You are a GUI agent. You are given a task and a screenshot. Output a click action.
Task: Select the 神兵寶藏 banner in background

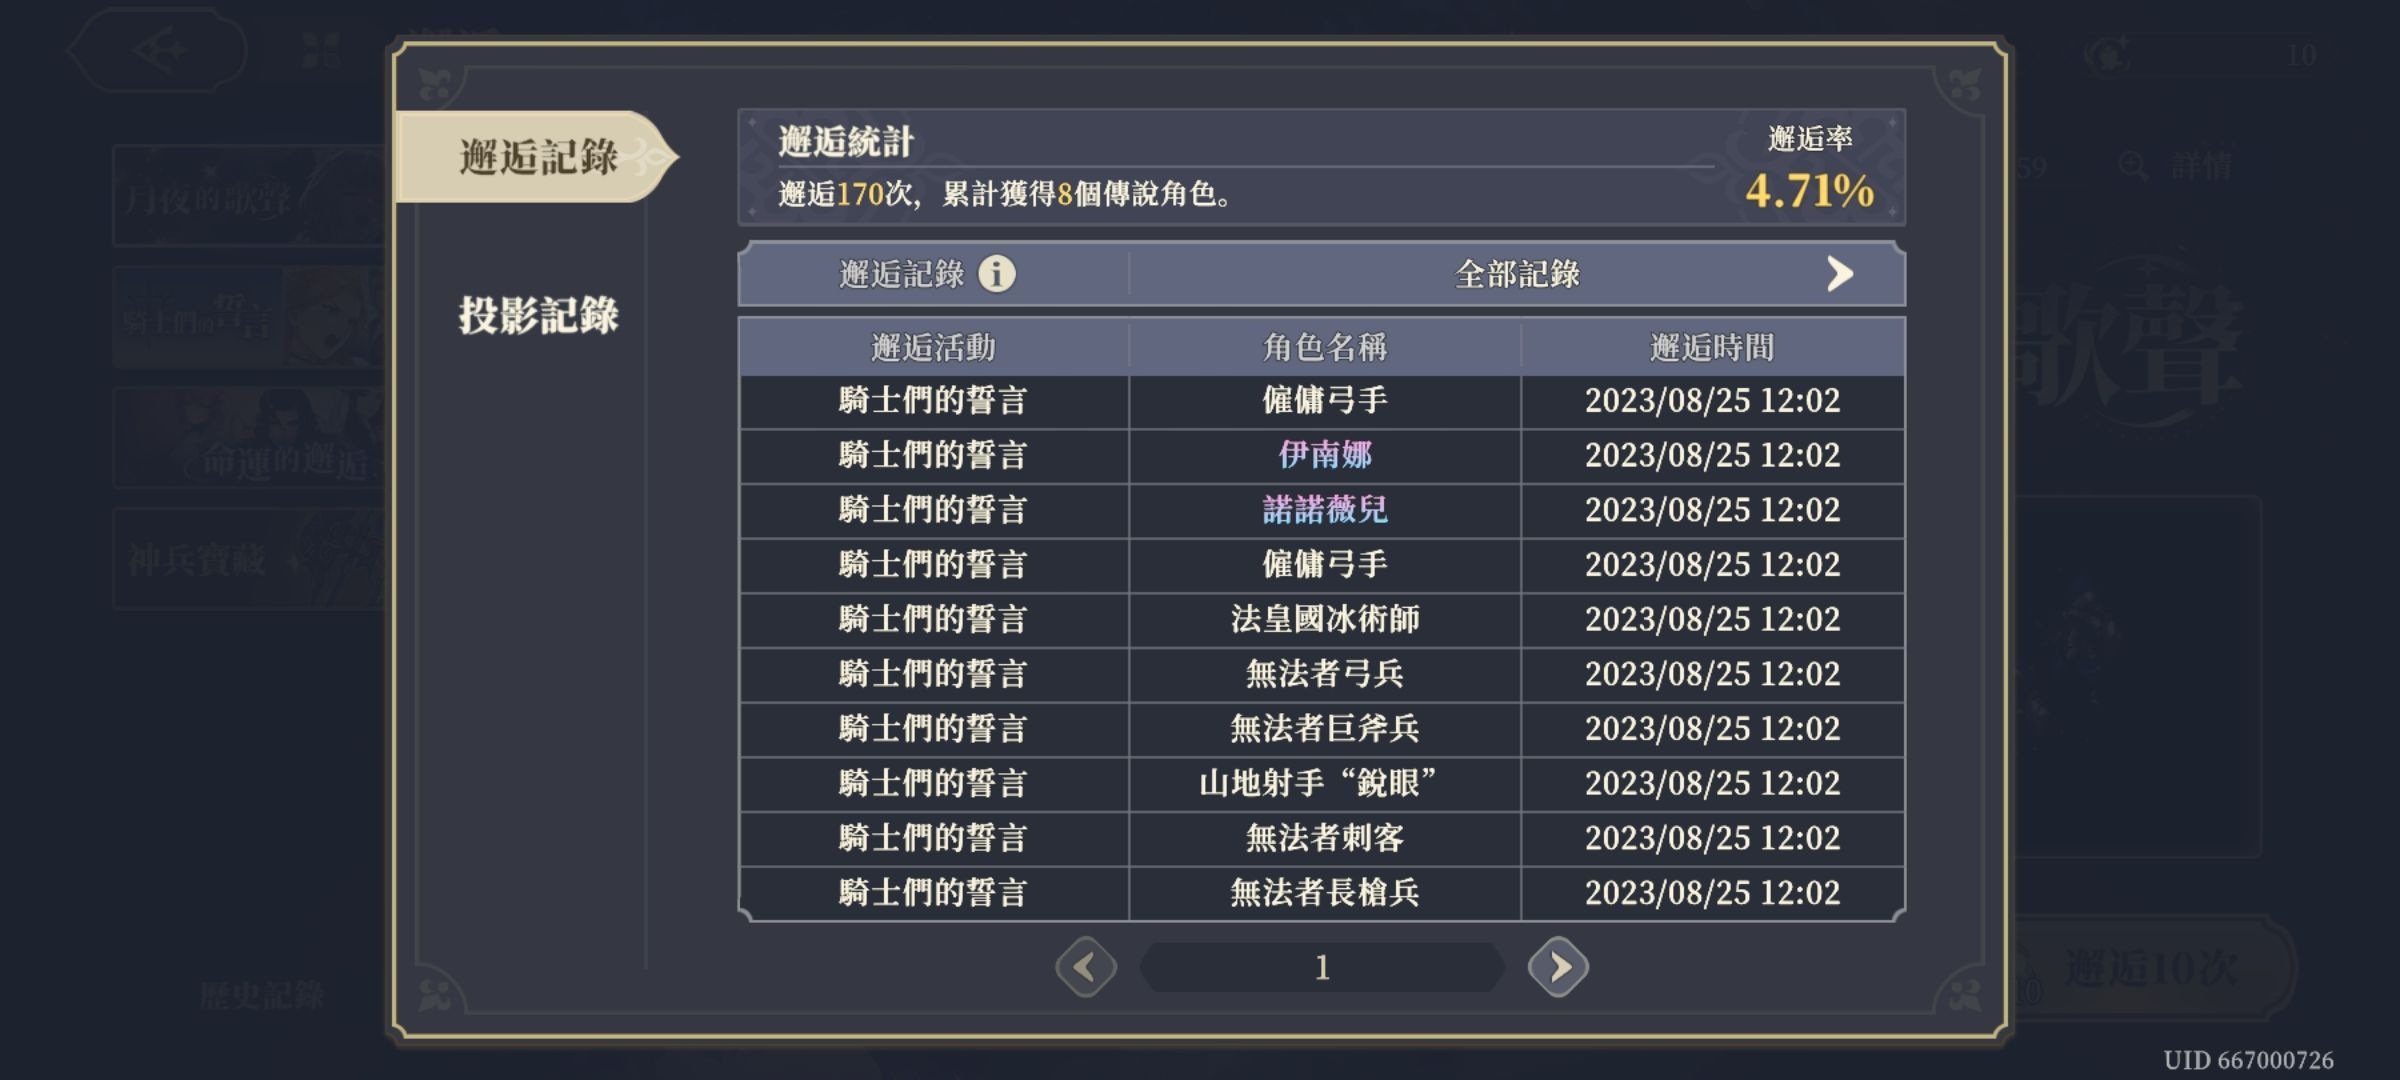(250, 559)
